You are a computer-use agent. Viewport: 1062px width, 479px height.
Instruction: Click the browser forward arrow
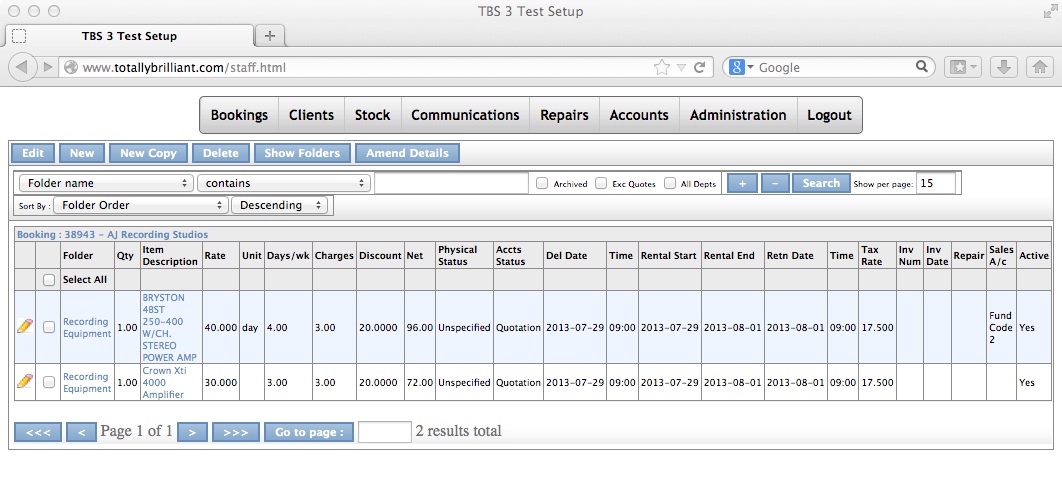point(47,67)
